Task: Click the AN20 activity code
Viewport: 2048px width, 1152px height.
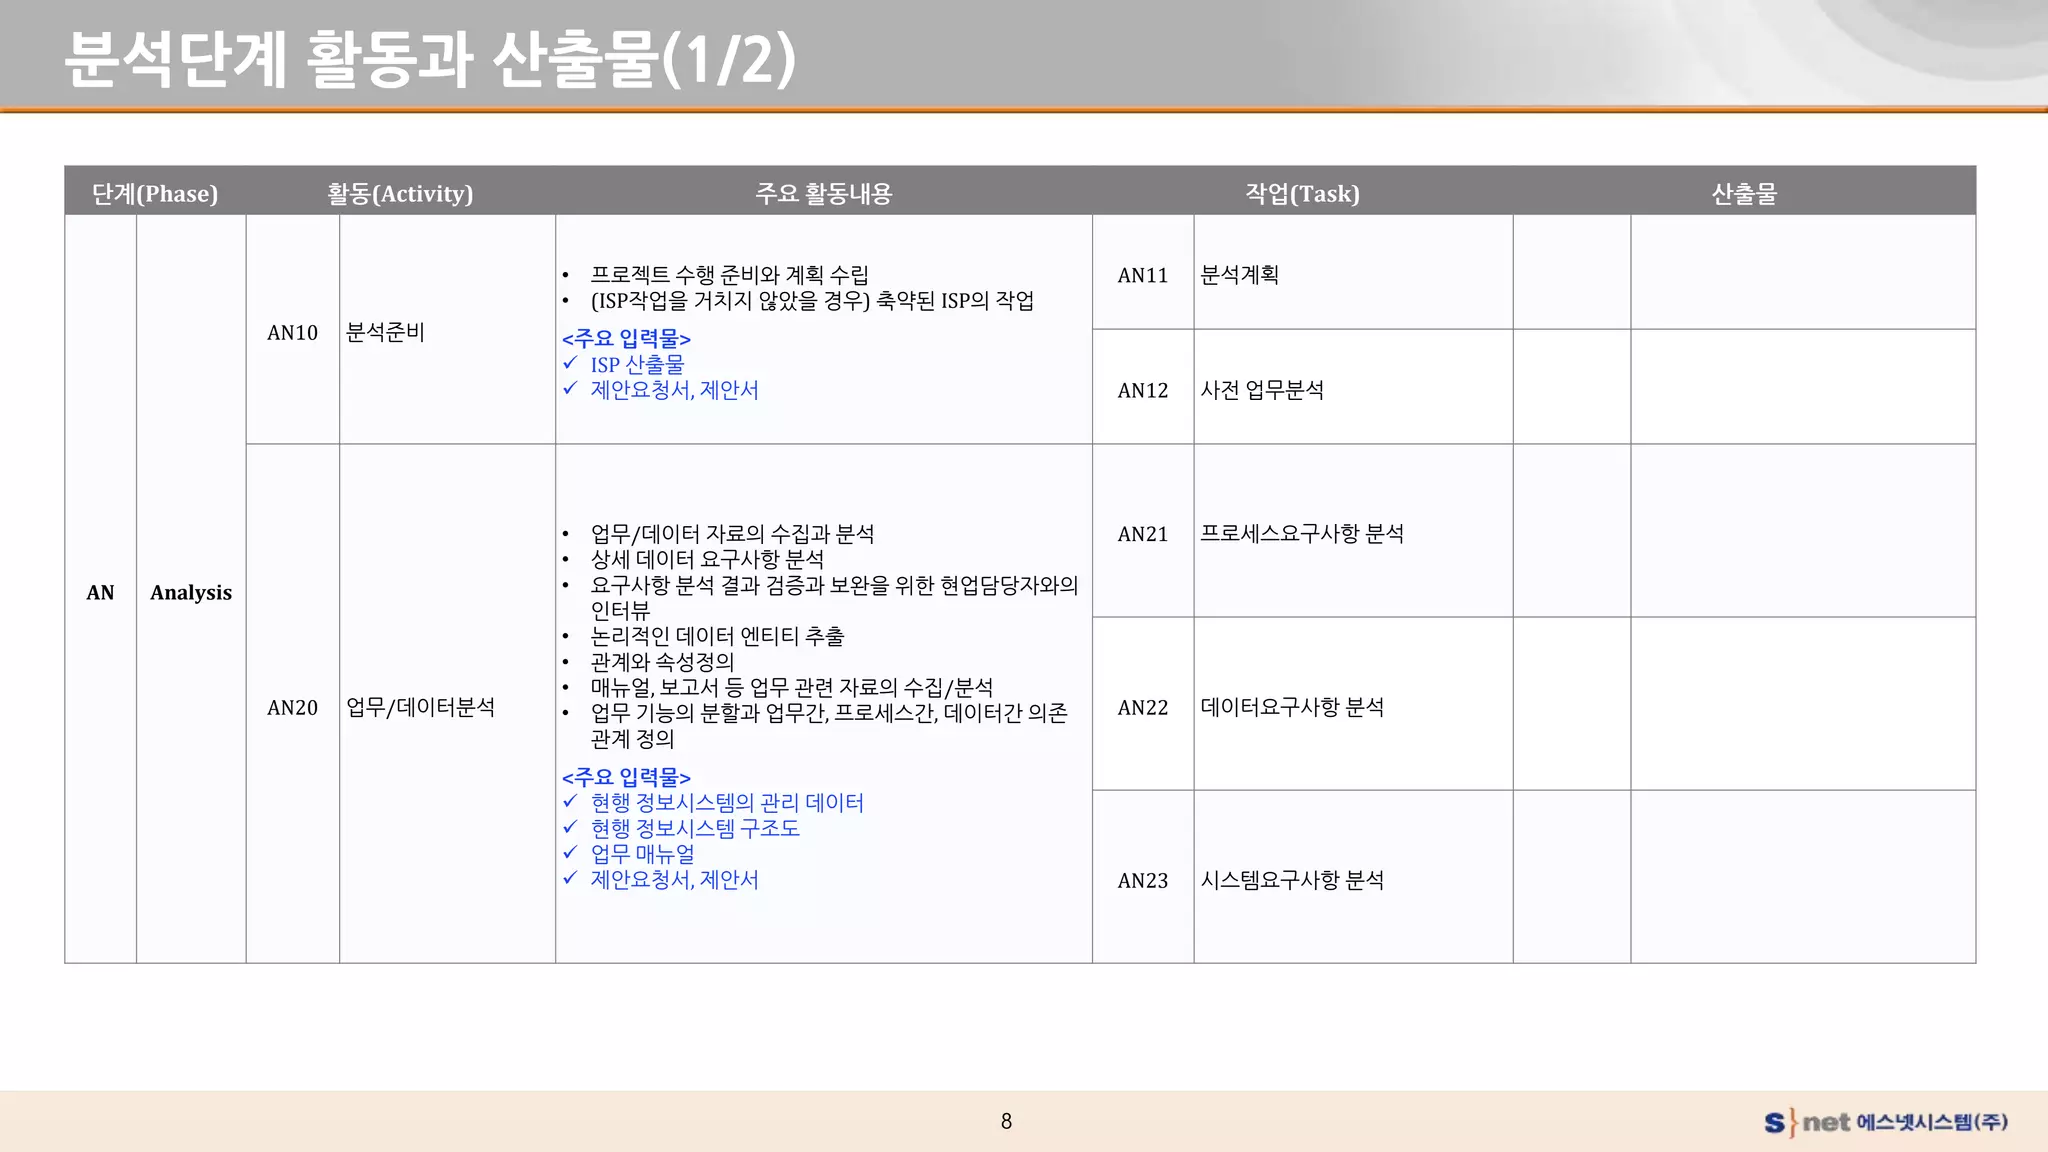Action: (292, 707)
